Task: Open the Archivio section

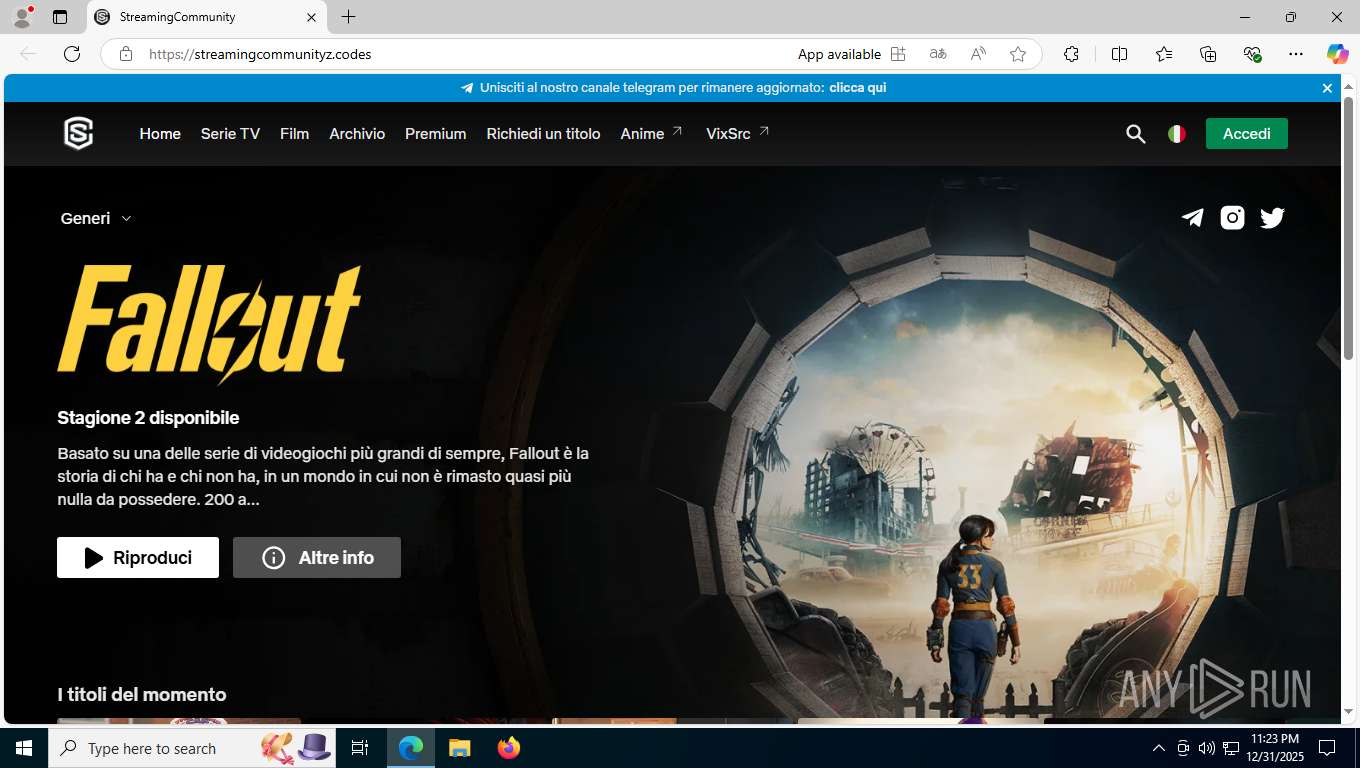Action: tap(357, 134)
